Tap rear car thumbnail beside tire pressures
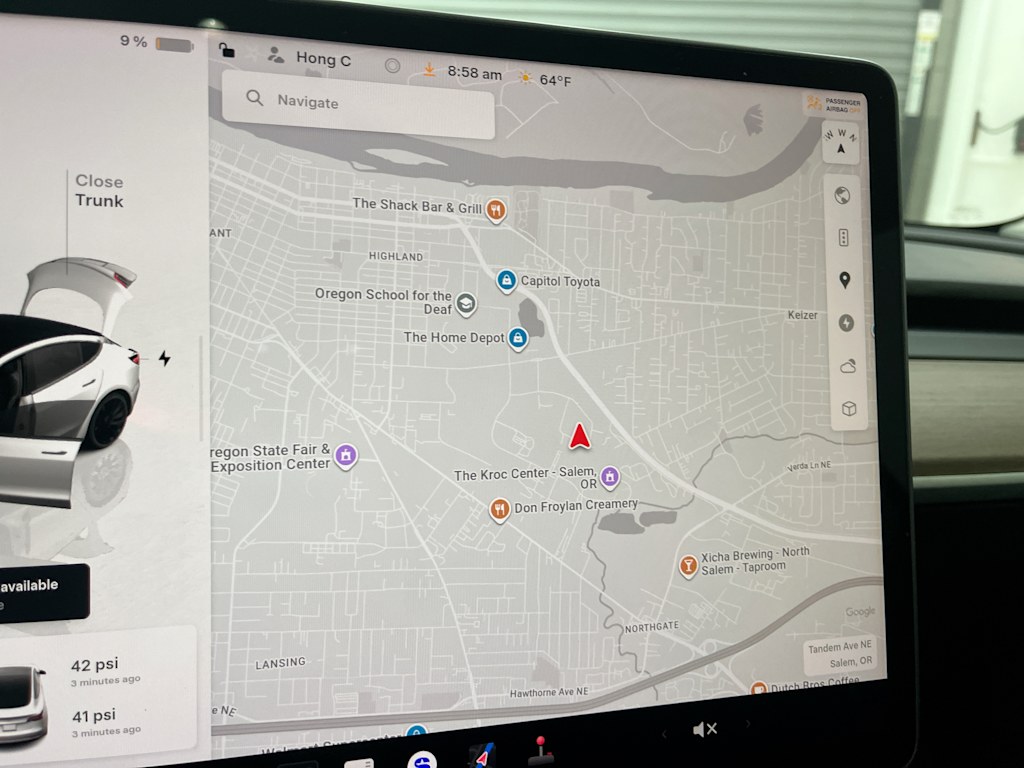 [23, 705]
